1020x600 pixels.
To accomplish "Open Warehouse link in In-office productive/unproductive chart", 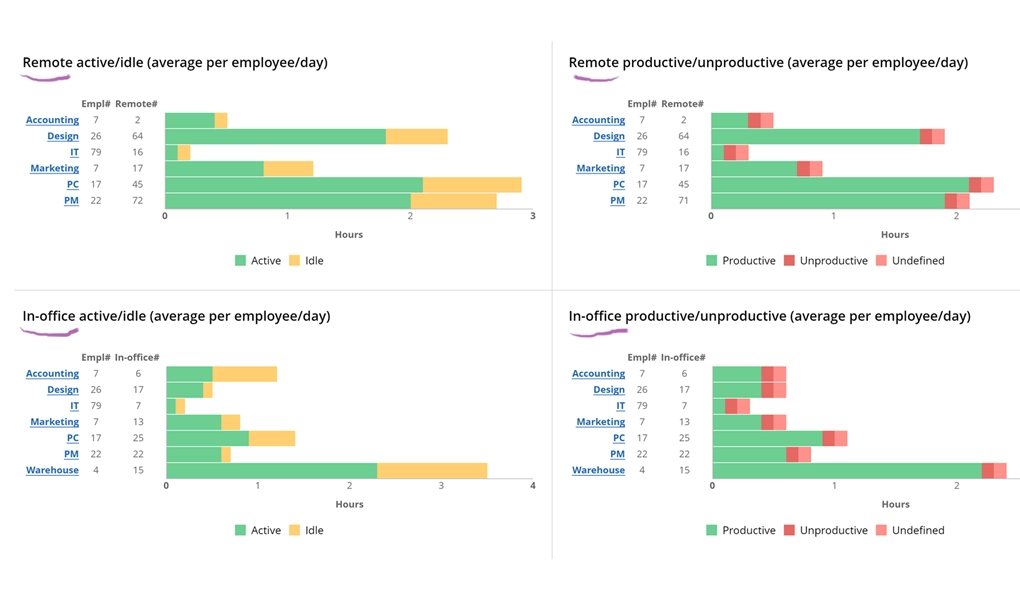I will point(598,470).
